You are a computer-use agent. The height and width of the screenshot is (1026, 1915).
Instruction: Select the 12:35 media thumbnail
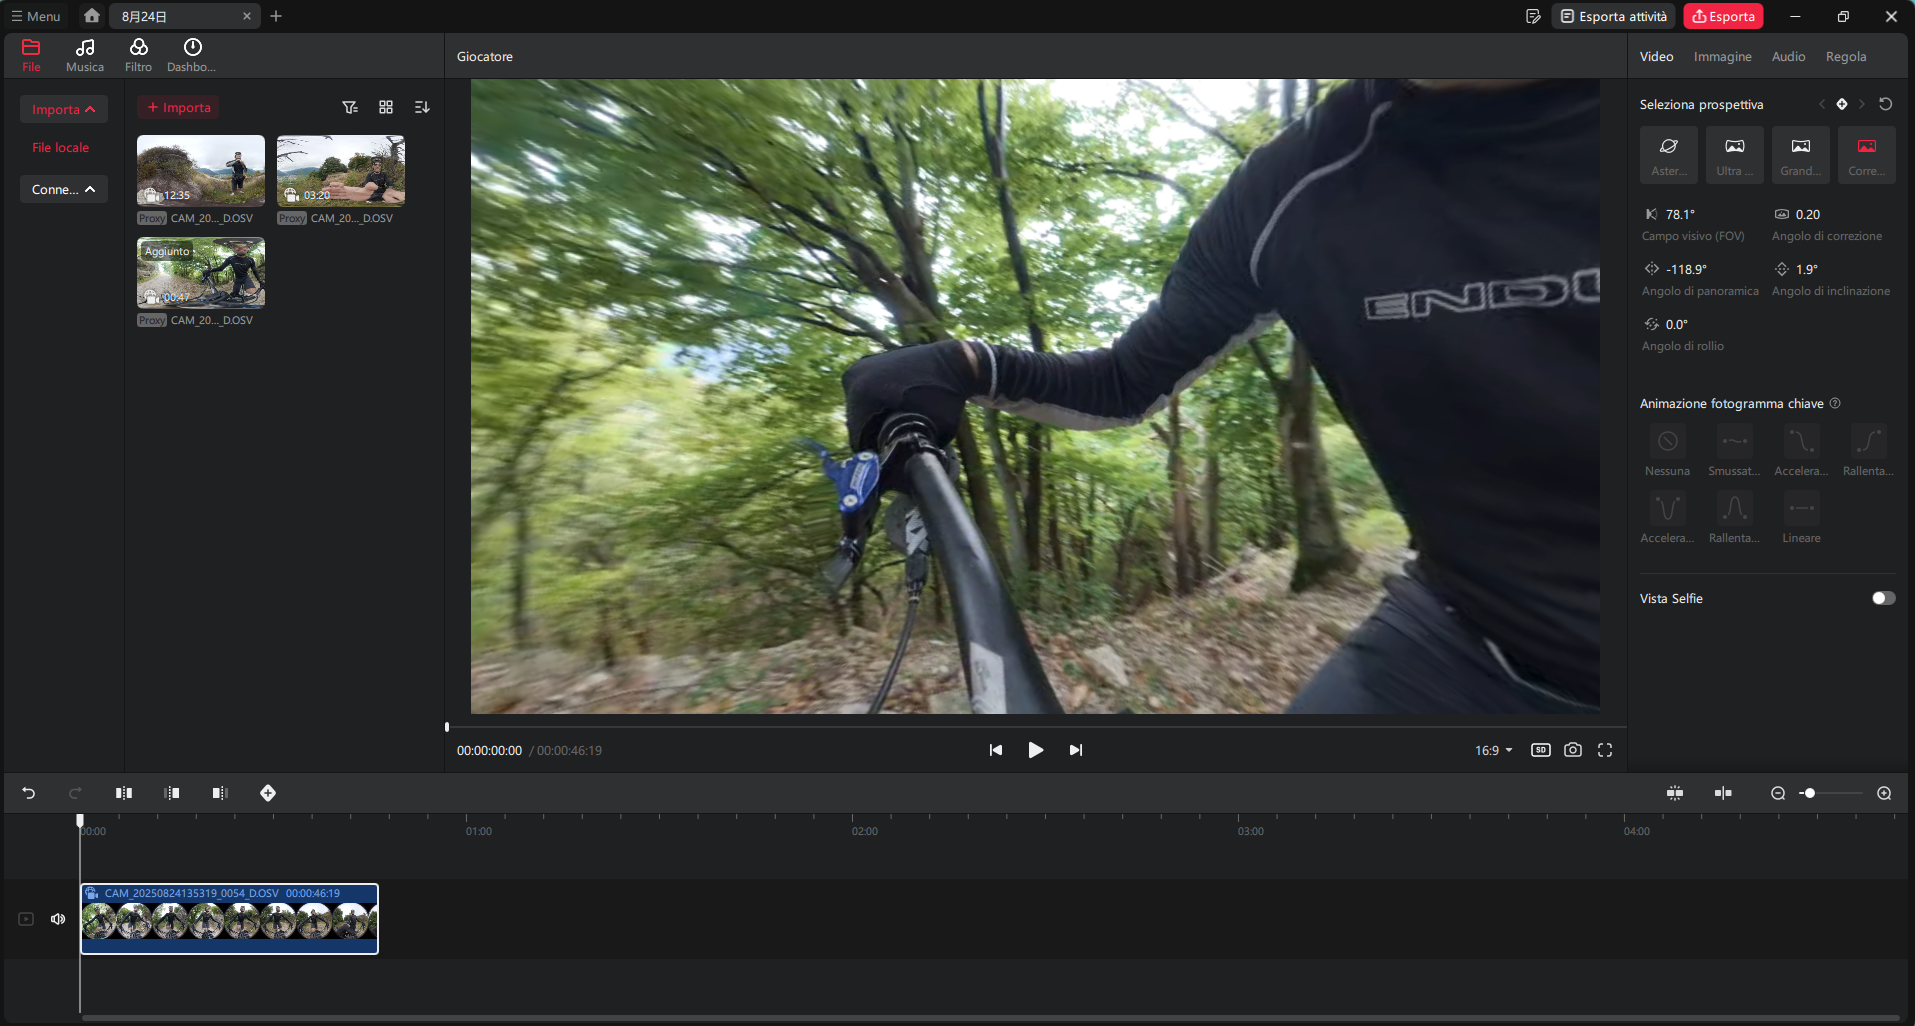pyautogui.click(x=201, y=170)
